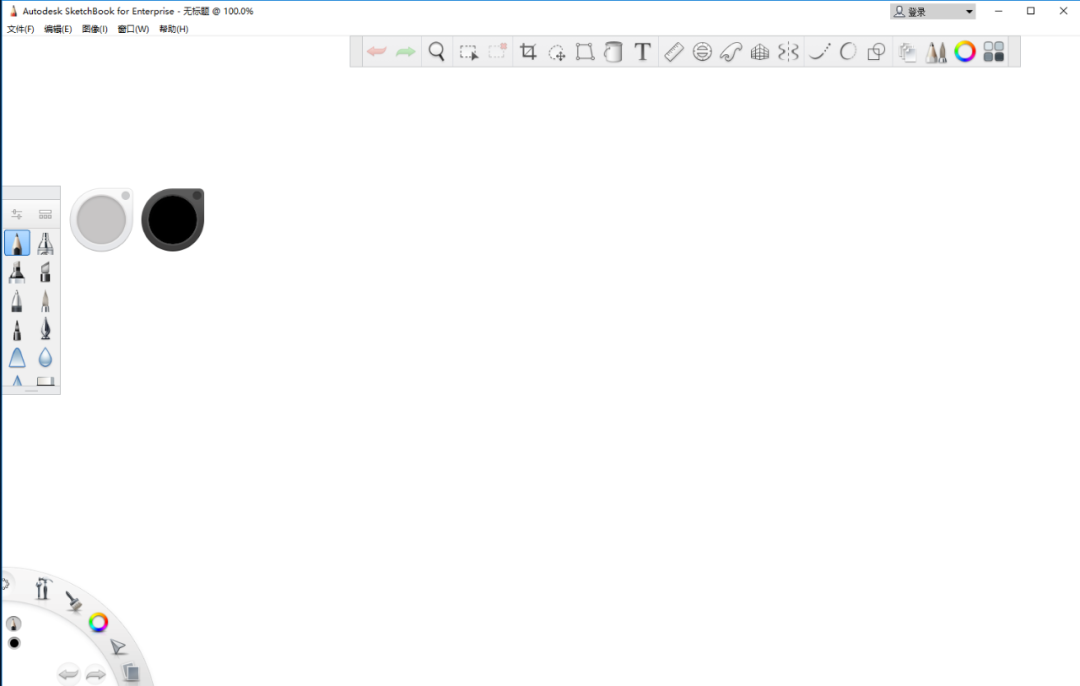Select the Chisel tip marker brush
The image size is (1080, 686).
45,272
